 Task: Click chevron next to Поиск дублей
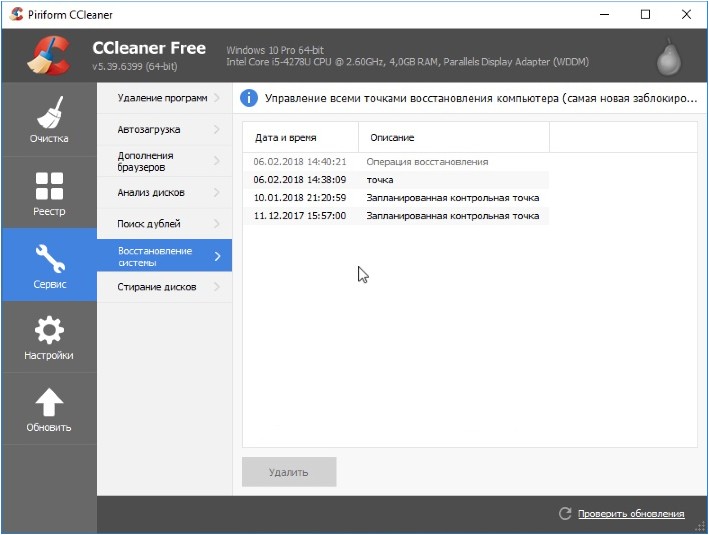[217, 224]
